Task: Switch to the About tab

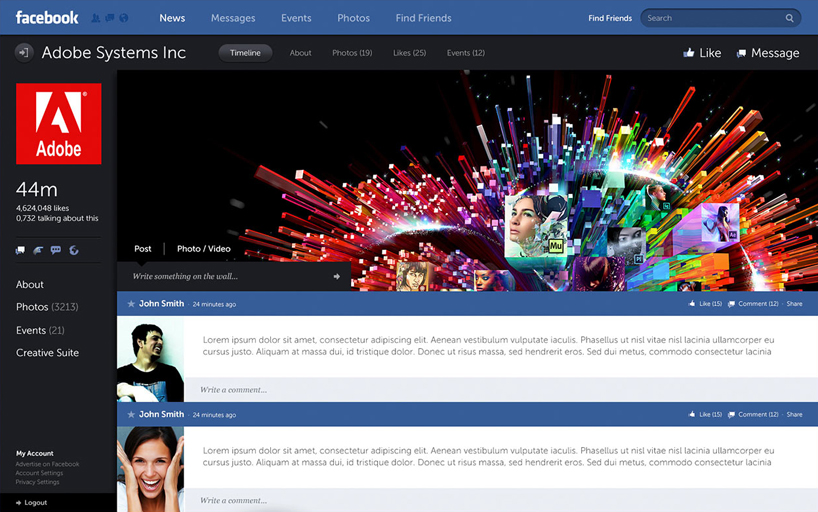Action: pyautogui.click(x=300, y=53)
